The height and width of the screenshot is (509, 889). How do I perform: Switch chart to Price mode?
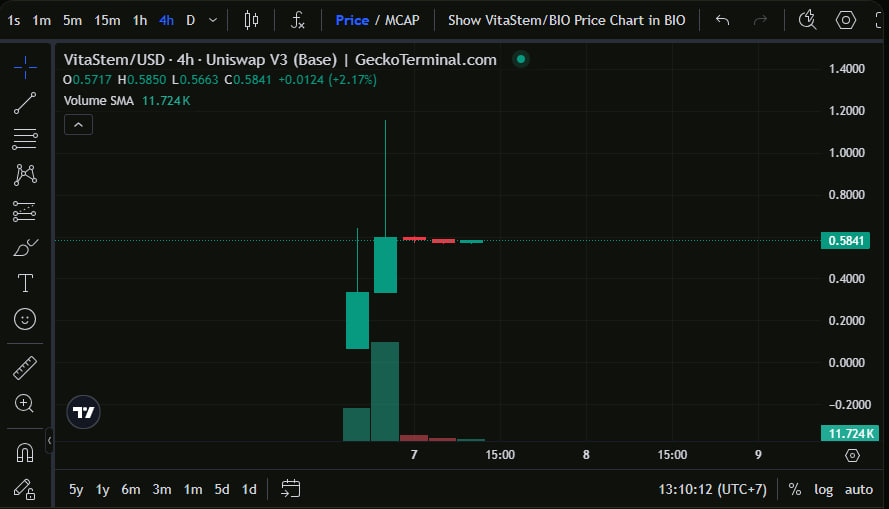(352, 20)
